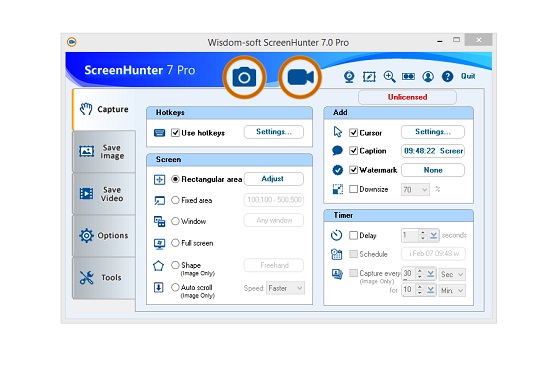Viewport: 550px width, 373px height.
Task: Click the video recording camera icon
Action: tap(300, 77)
